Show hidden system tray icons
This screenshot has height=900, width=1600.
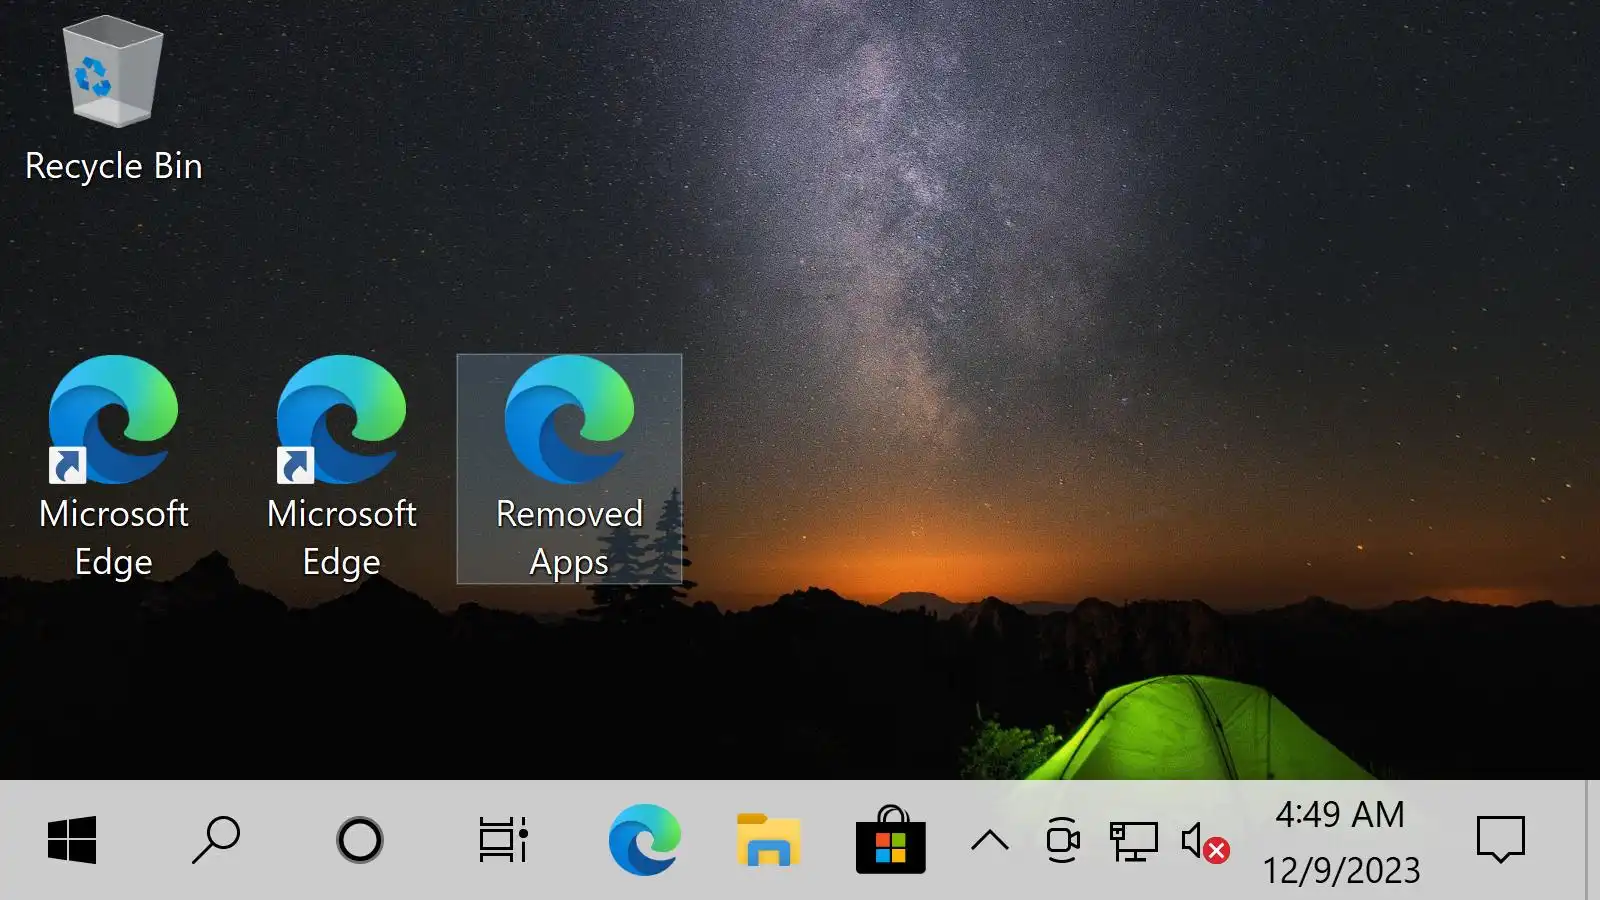click(990, 840)
